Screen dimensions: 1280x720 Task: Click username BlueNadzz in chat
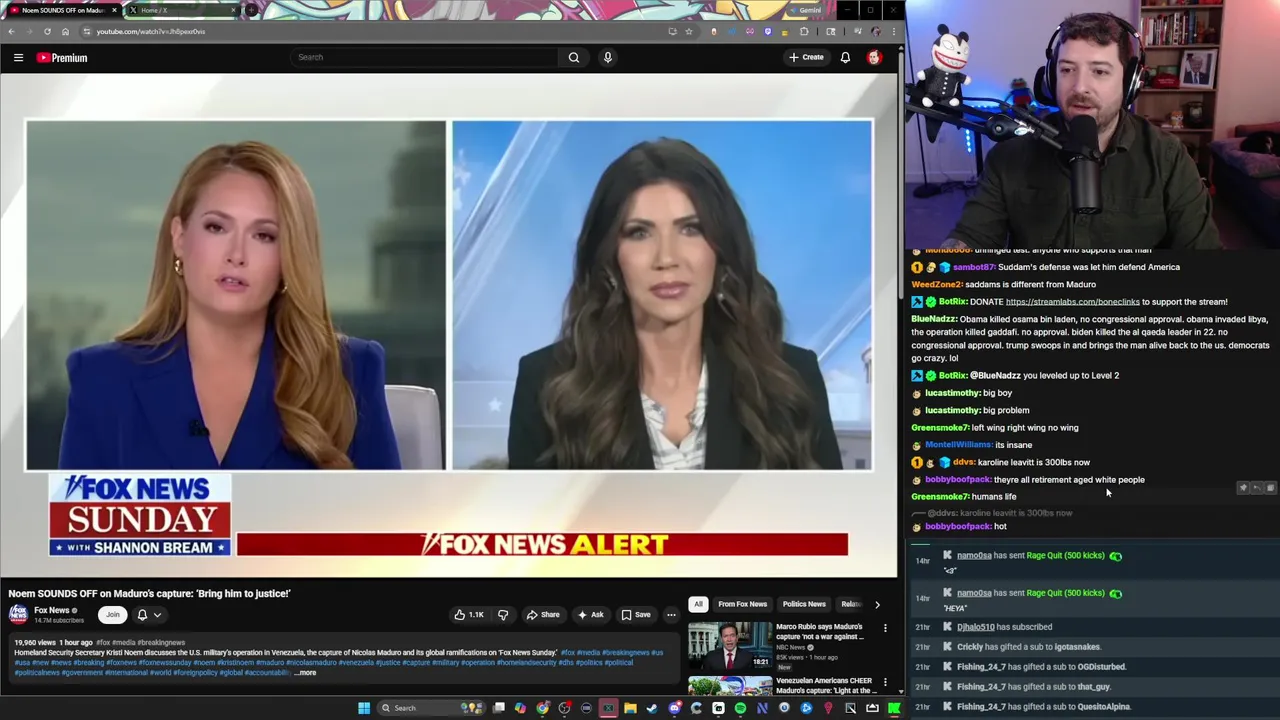point(934,319)
